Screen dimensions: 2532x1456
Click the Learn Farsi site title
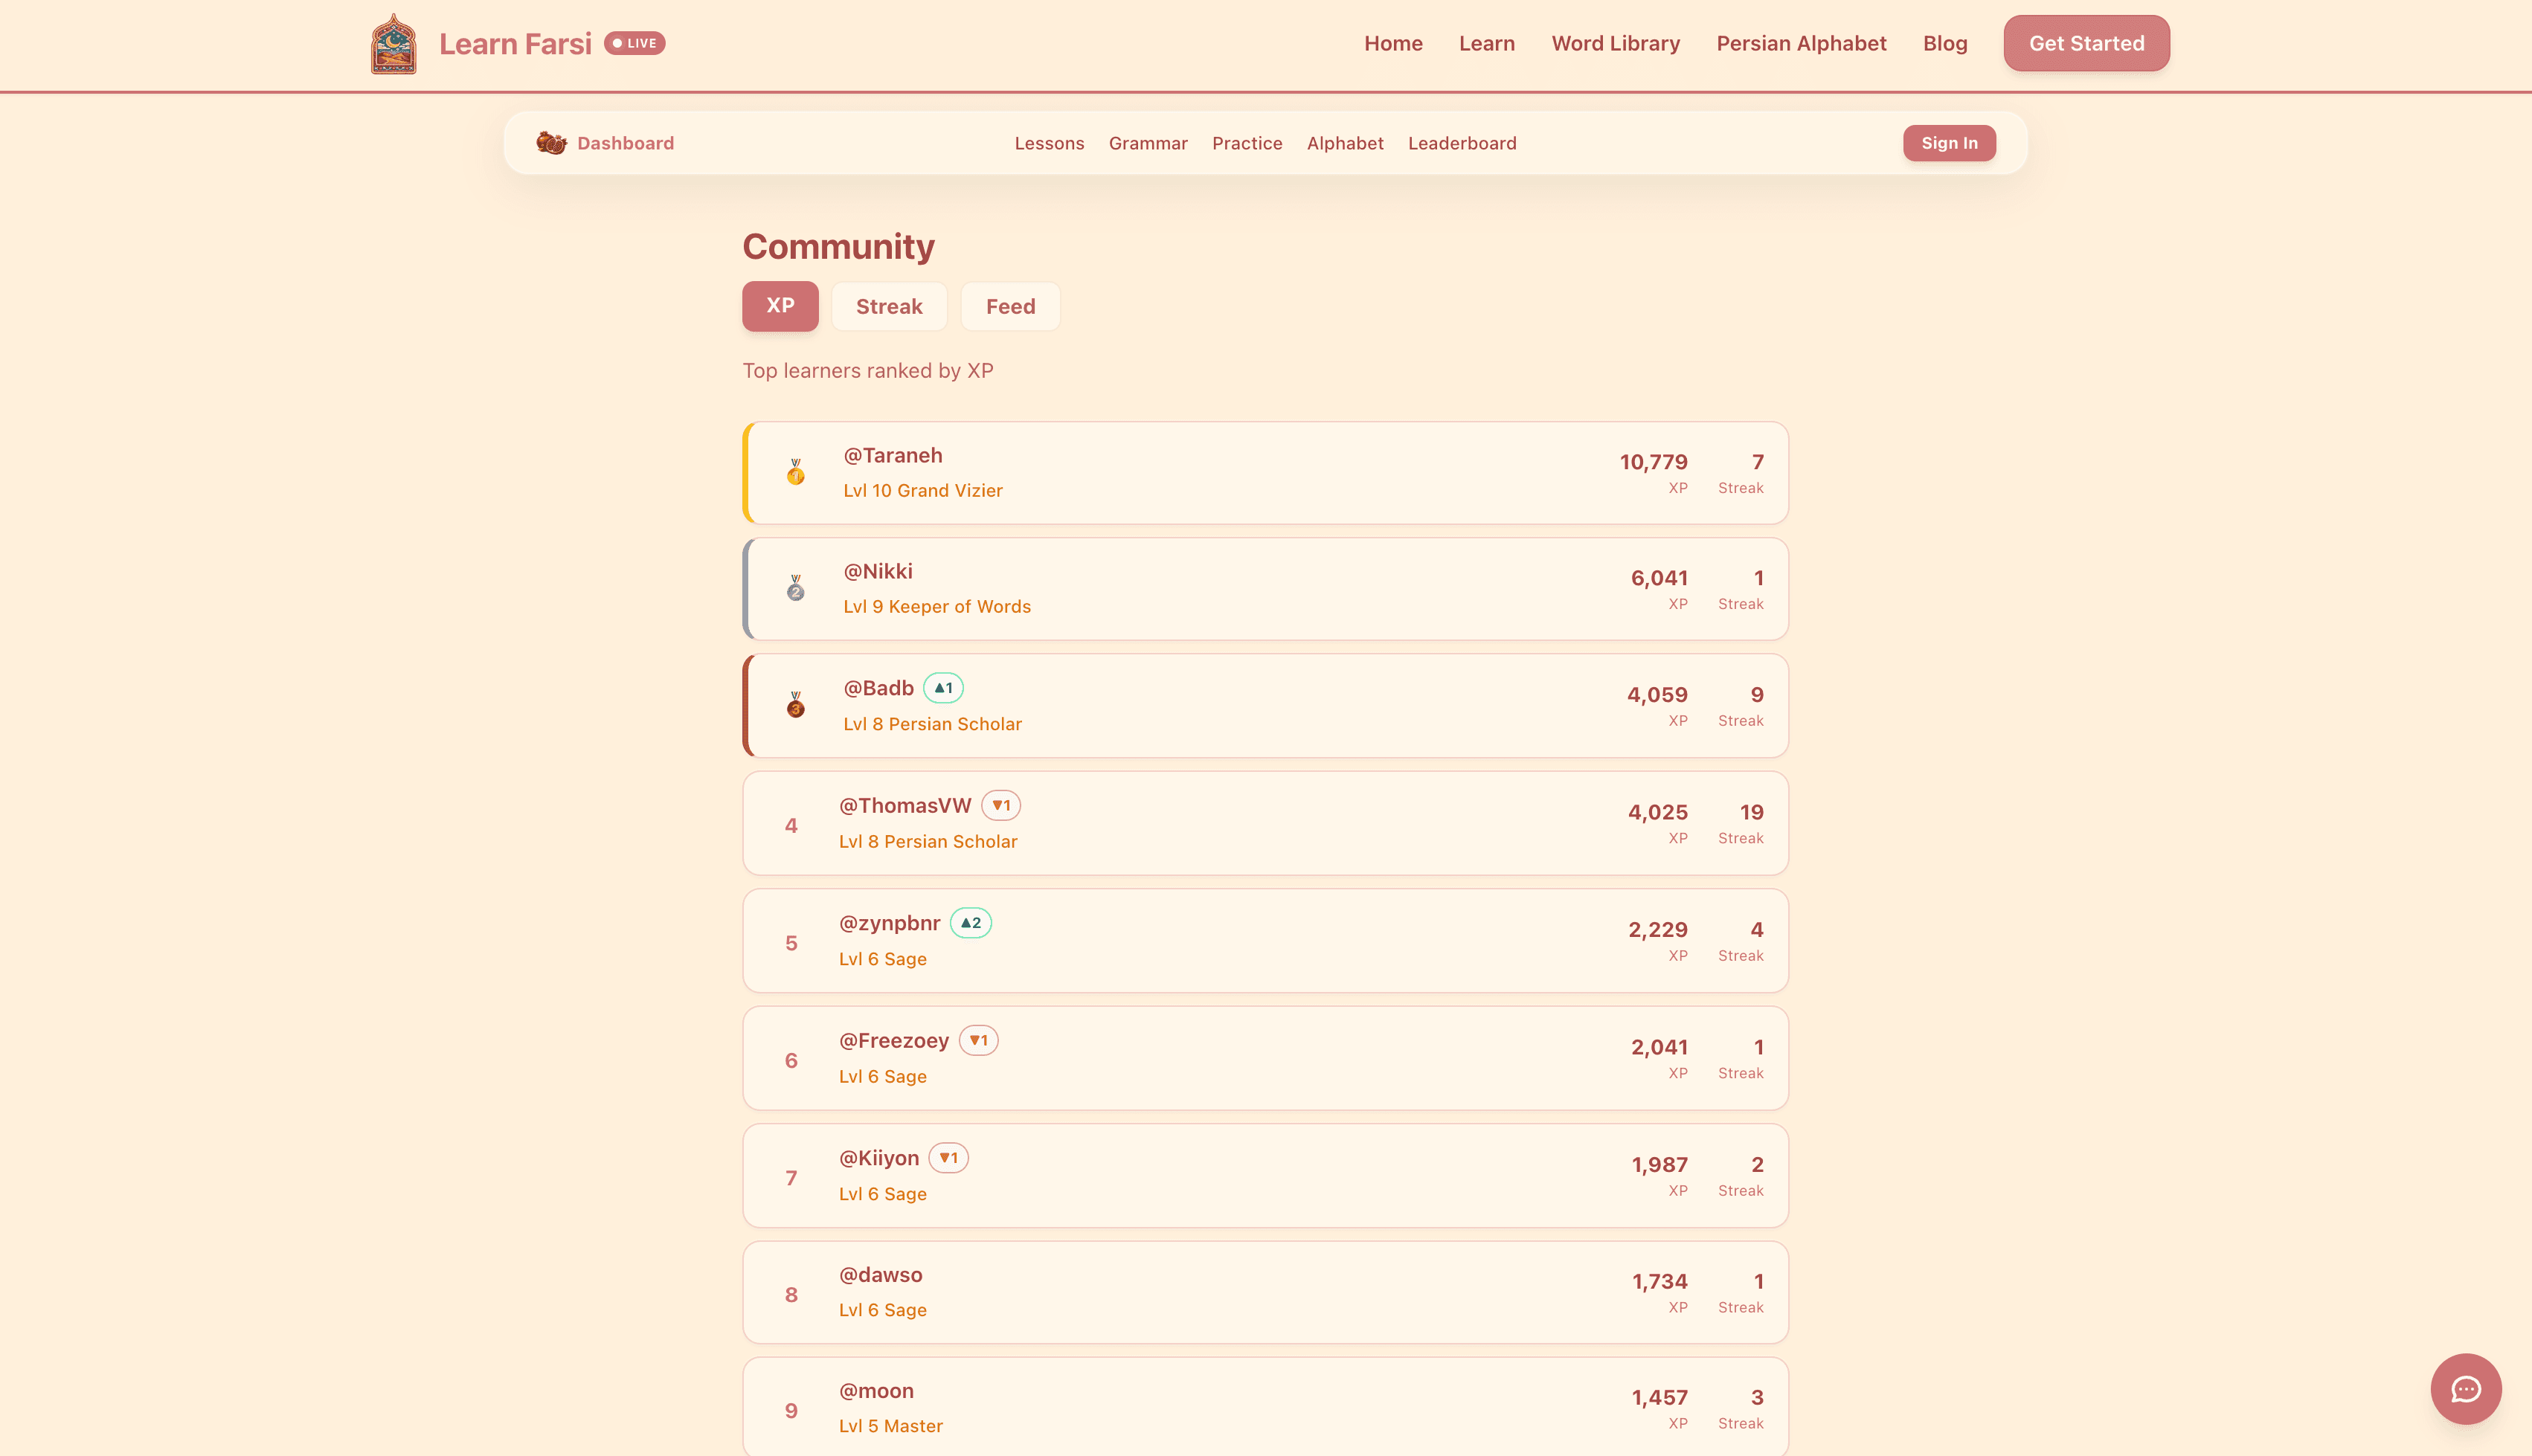tap(515, 44)
